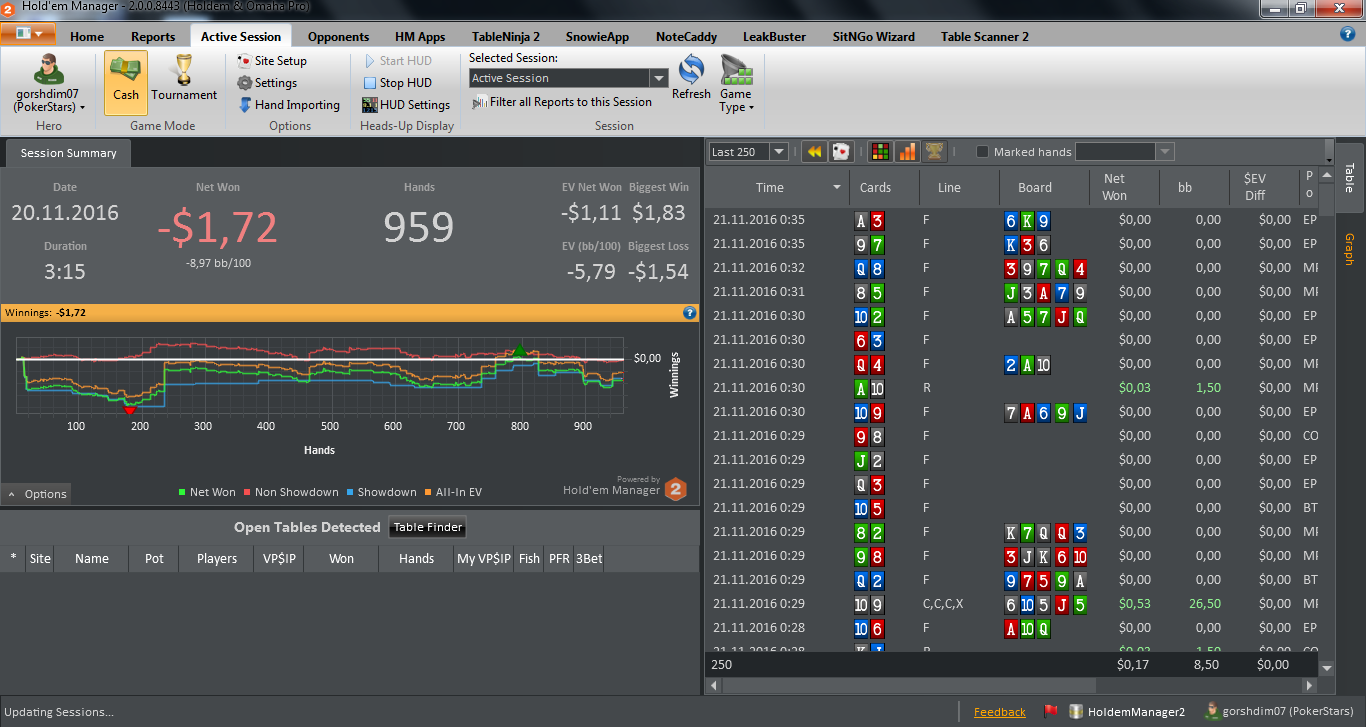
Task: Click Time column sort arrow
Action: pyautogui.click(x=837, y=188)
